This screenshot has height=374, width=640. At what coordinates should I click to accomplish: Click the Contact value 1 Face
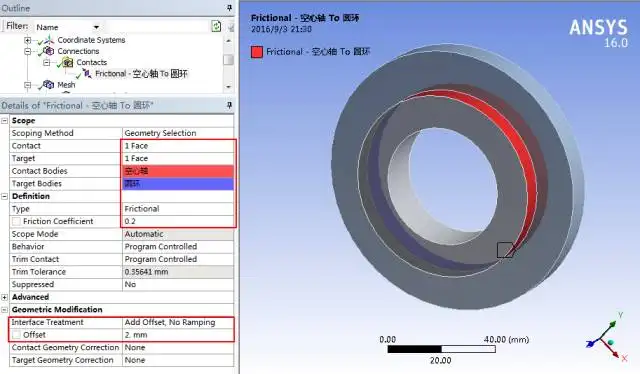pyautogui.click(x=178, y=146)
